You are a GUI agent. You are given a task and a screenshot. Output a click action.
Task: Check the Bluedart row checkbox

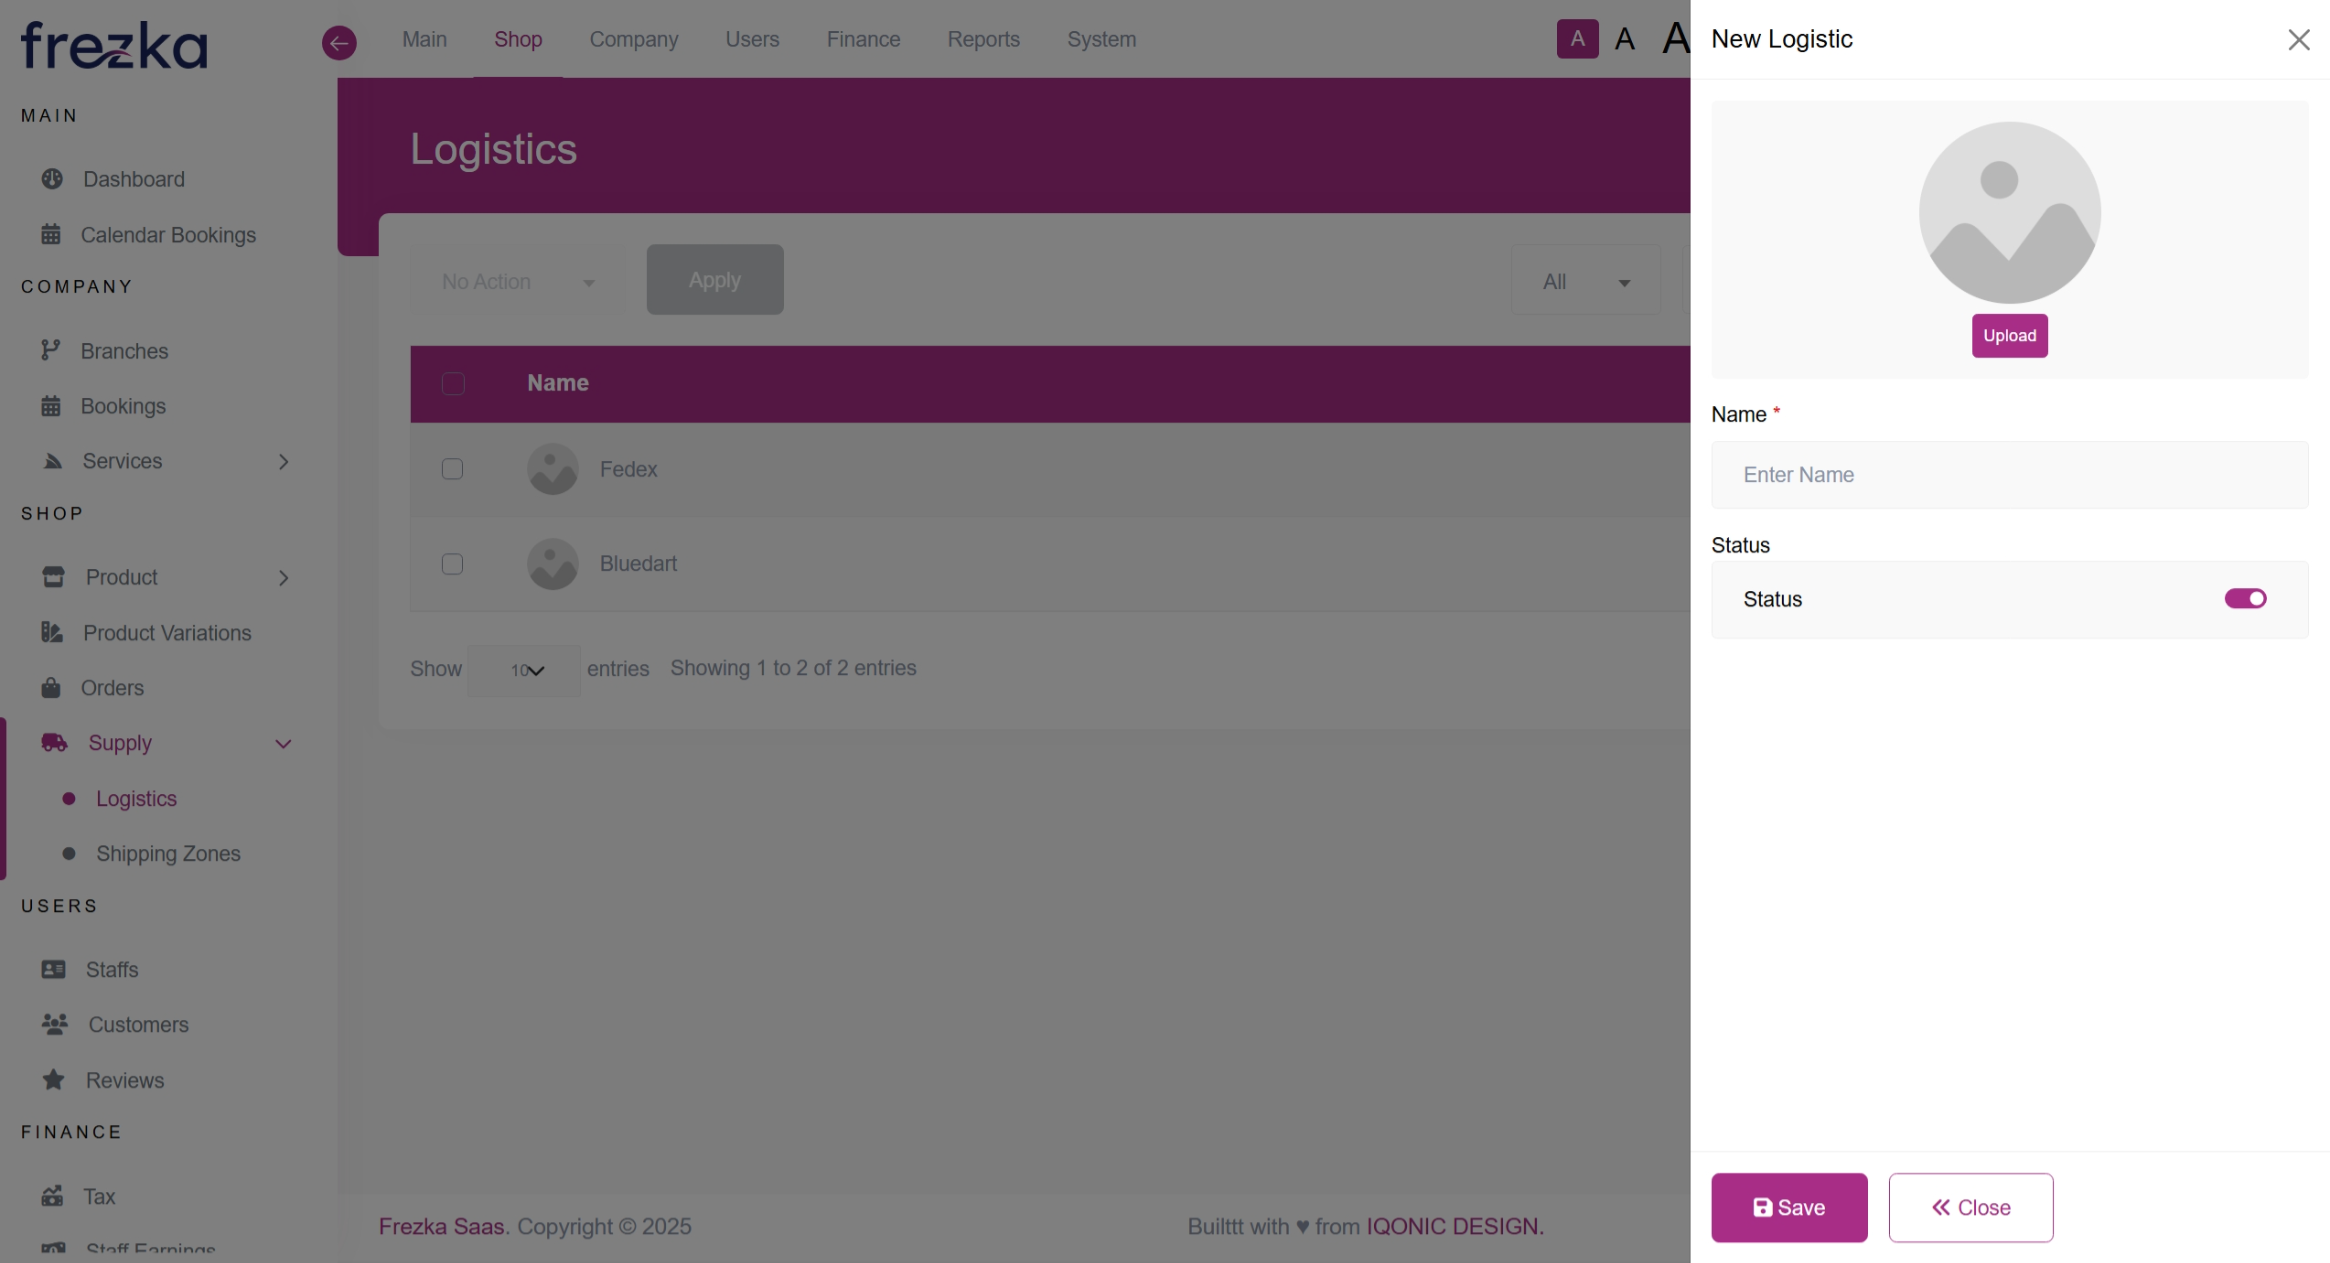click(452, 564)
